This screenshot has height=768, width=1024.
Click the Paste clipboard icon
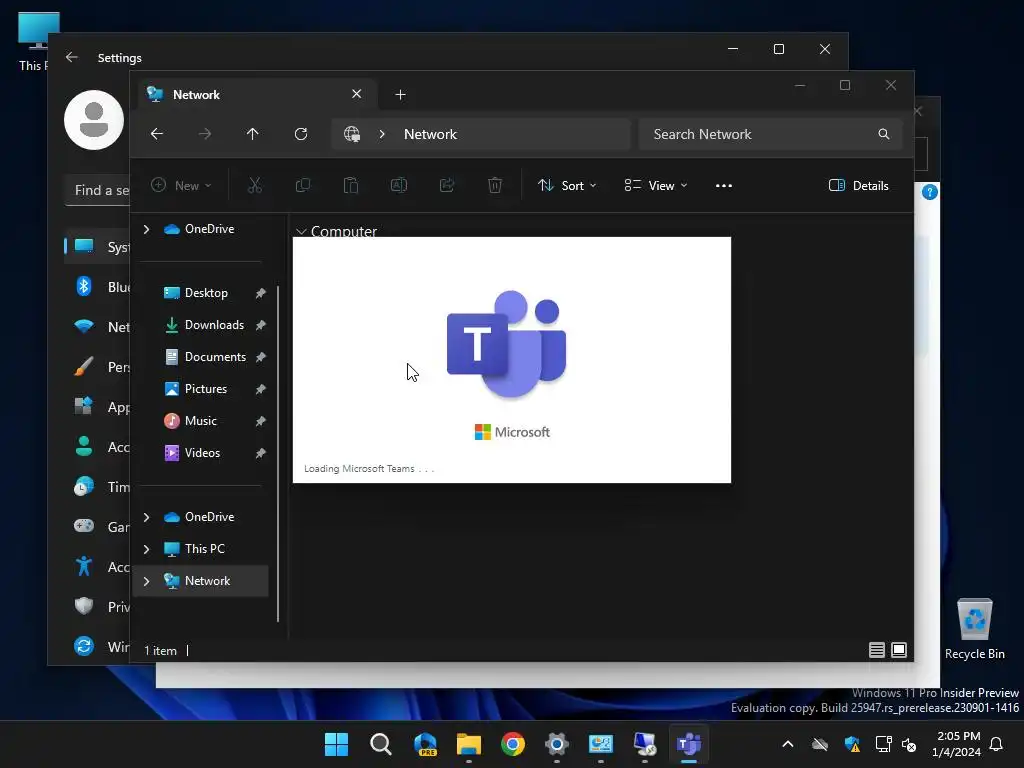coord(351,185)
